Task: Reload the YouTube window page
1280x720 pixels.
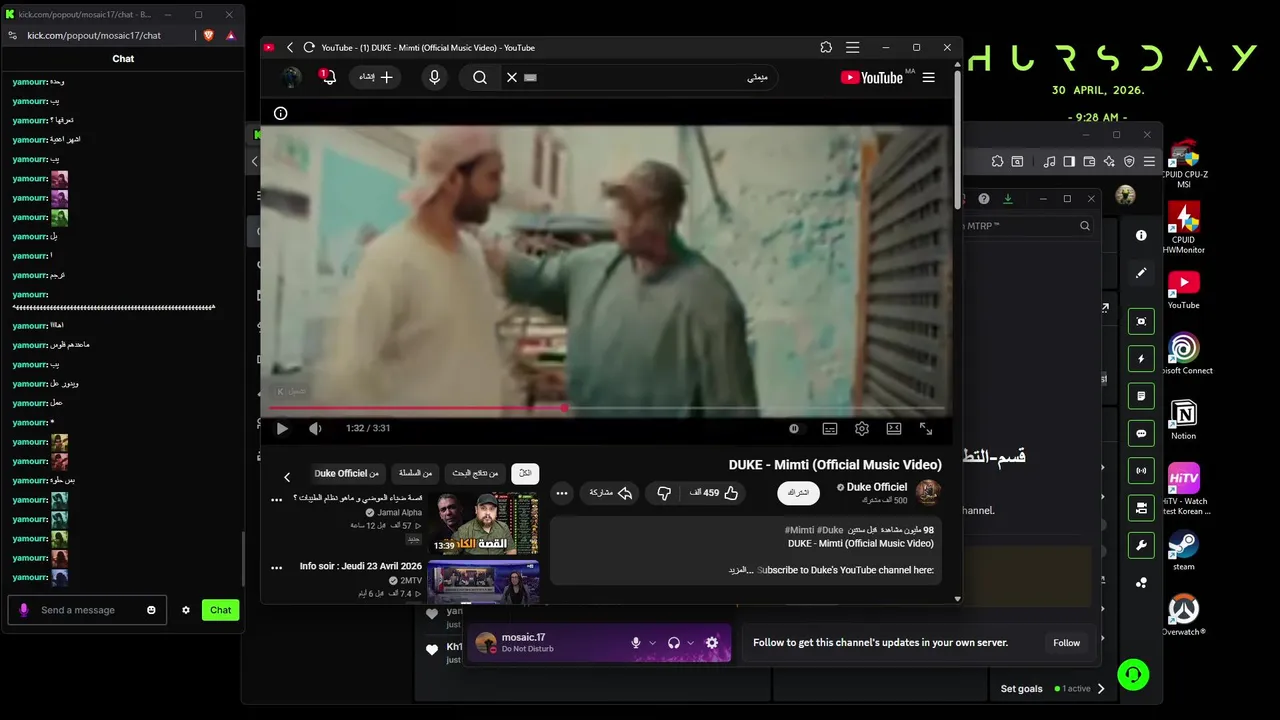Action: point(309,47)
